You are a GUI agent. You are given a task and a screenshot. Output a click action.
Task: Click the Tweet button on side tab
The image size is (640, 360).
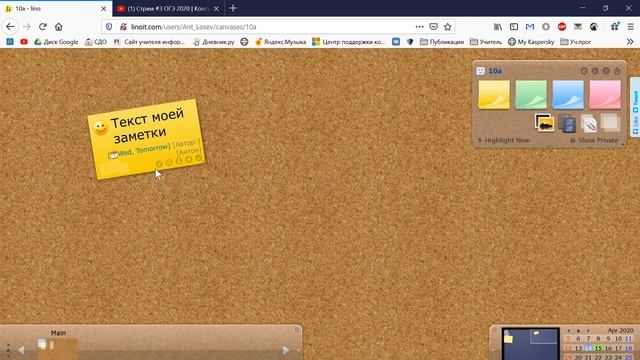tap(635, 101)
